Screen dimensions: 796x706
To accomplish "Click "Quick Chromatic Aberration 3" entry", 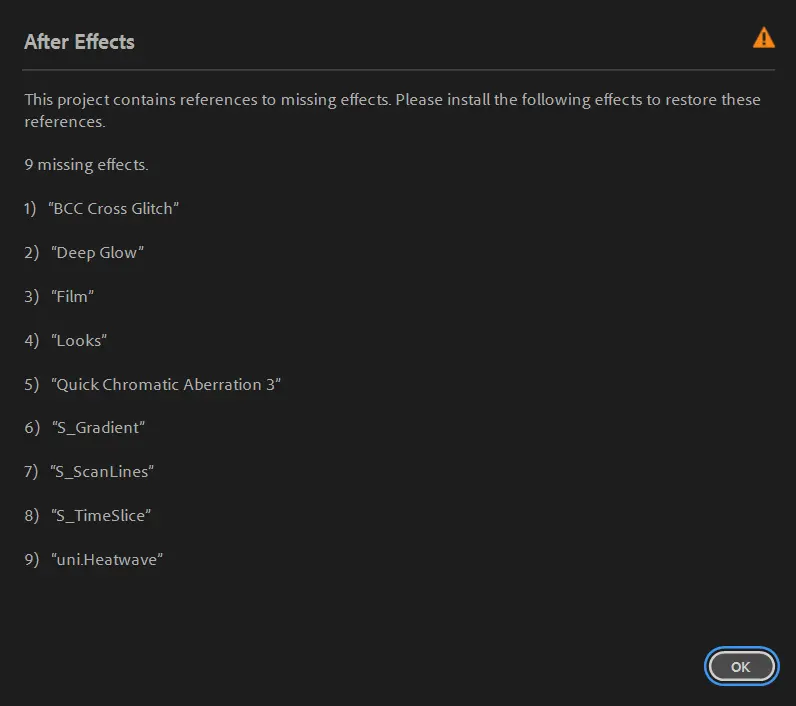I will click(165, 385).
